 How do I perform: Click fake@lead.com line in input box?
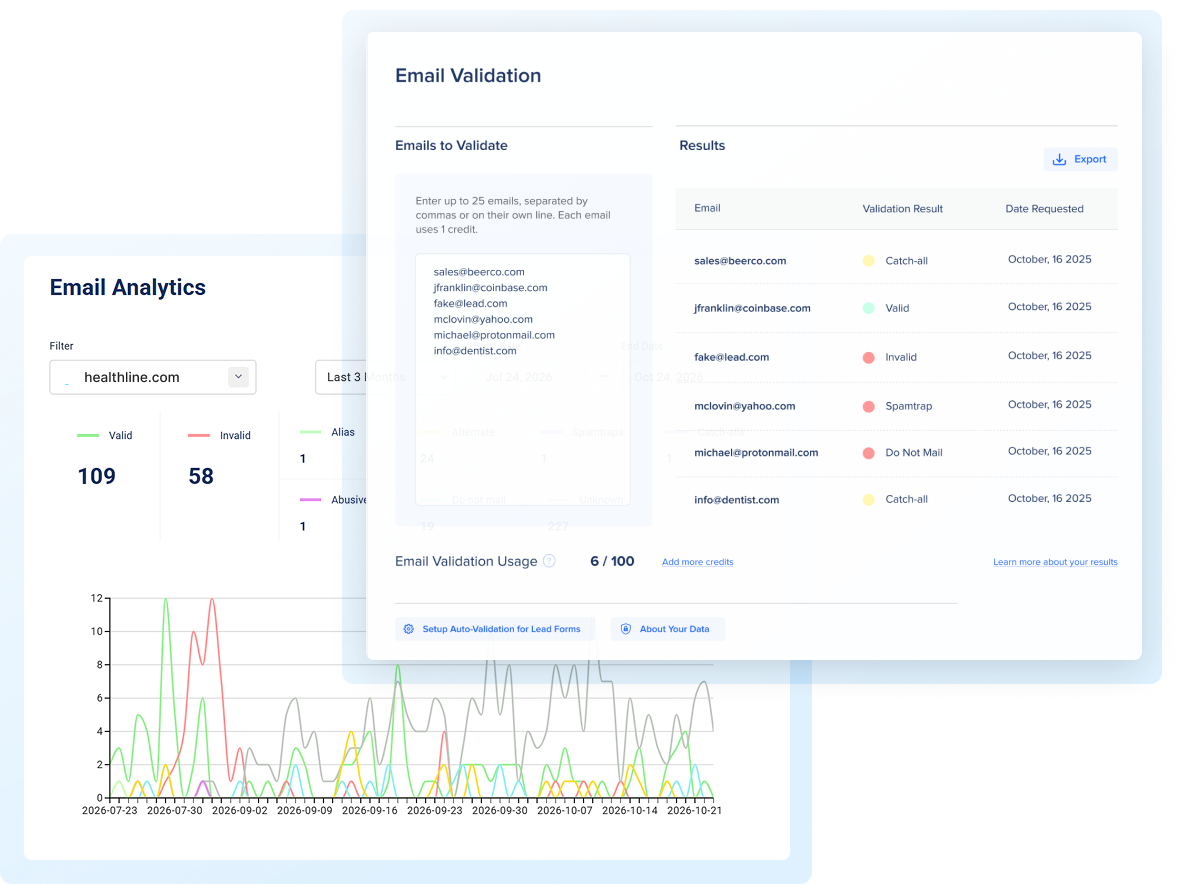coord(470,304)
